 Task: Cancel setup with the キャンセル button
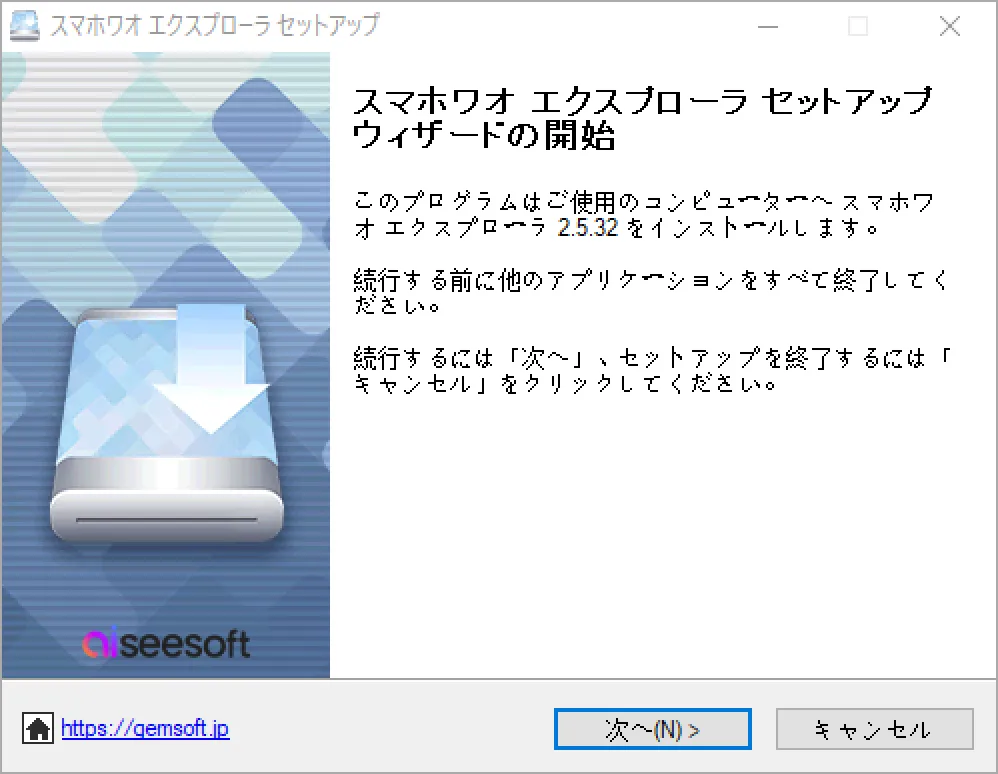coord(875,729)
